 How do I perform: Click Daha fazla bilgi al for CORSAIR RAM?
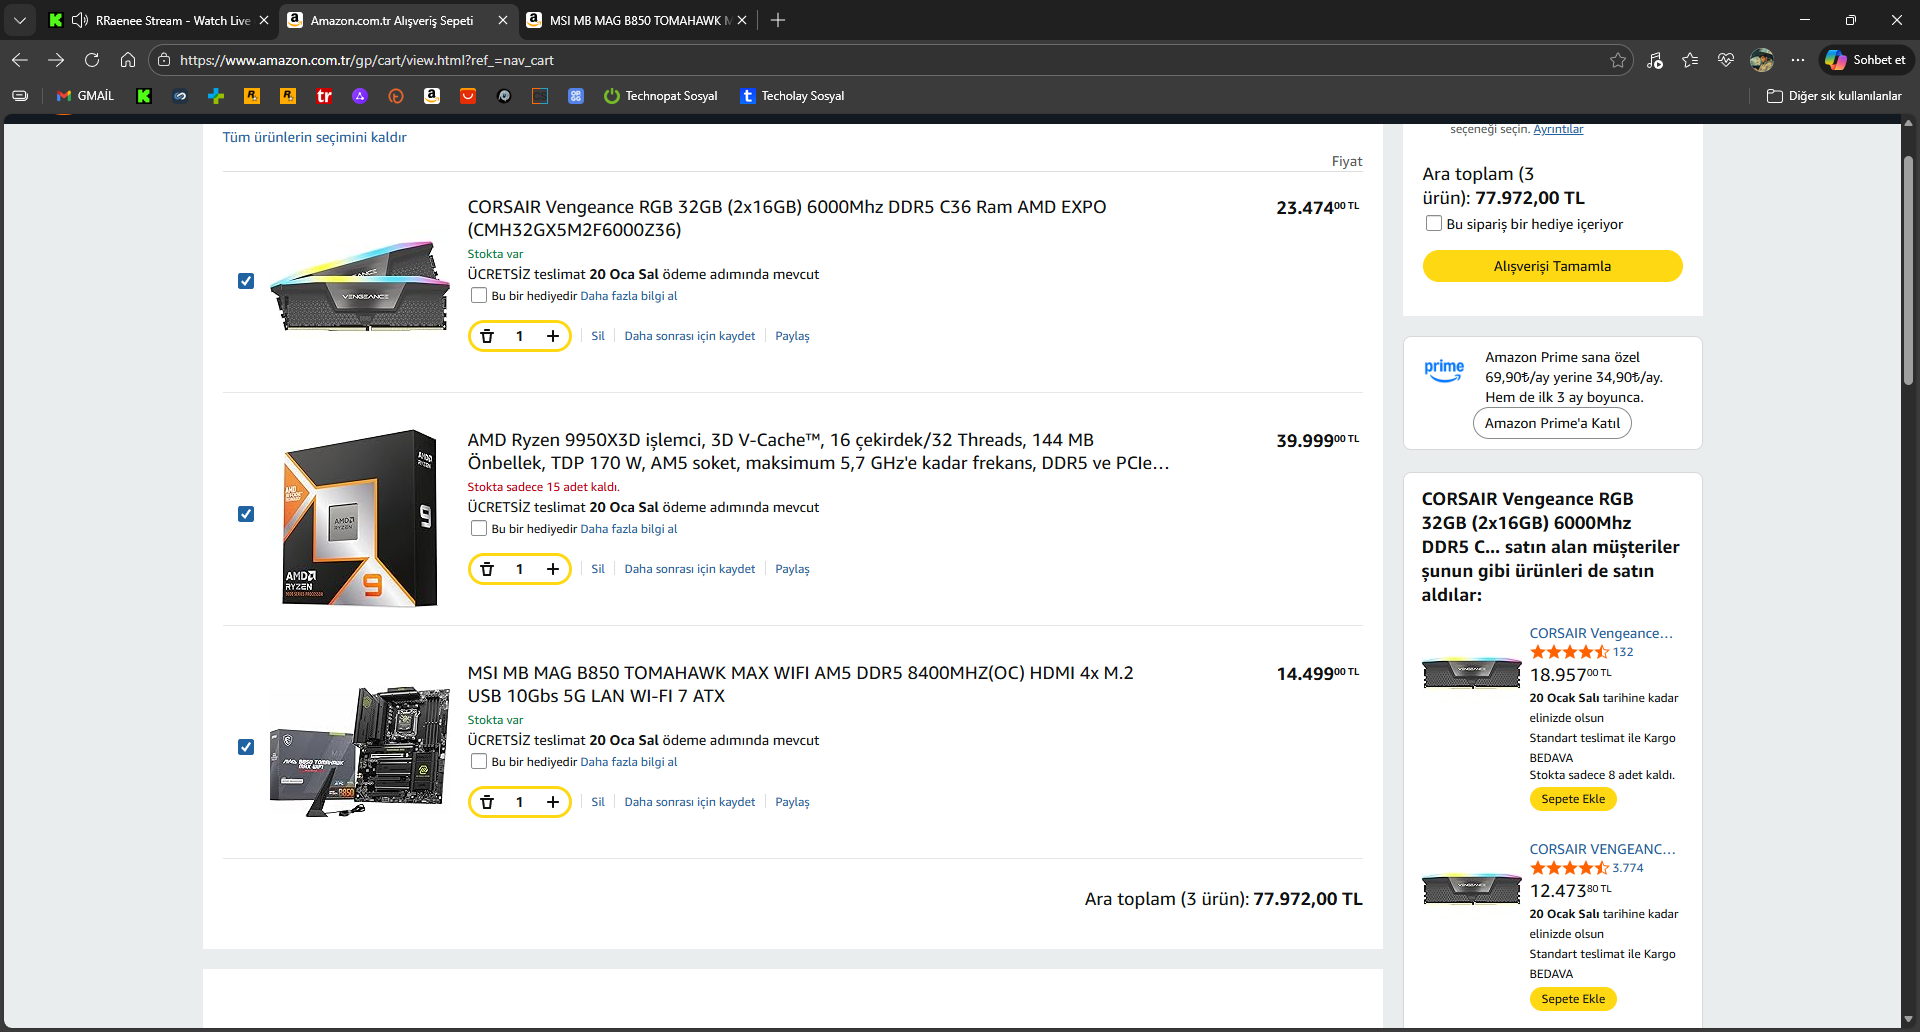pos(629,296)
